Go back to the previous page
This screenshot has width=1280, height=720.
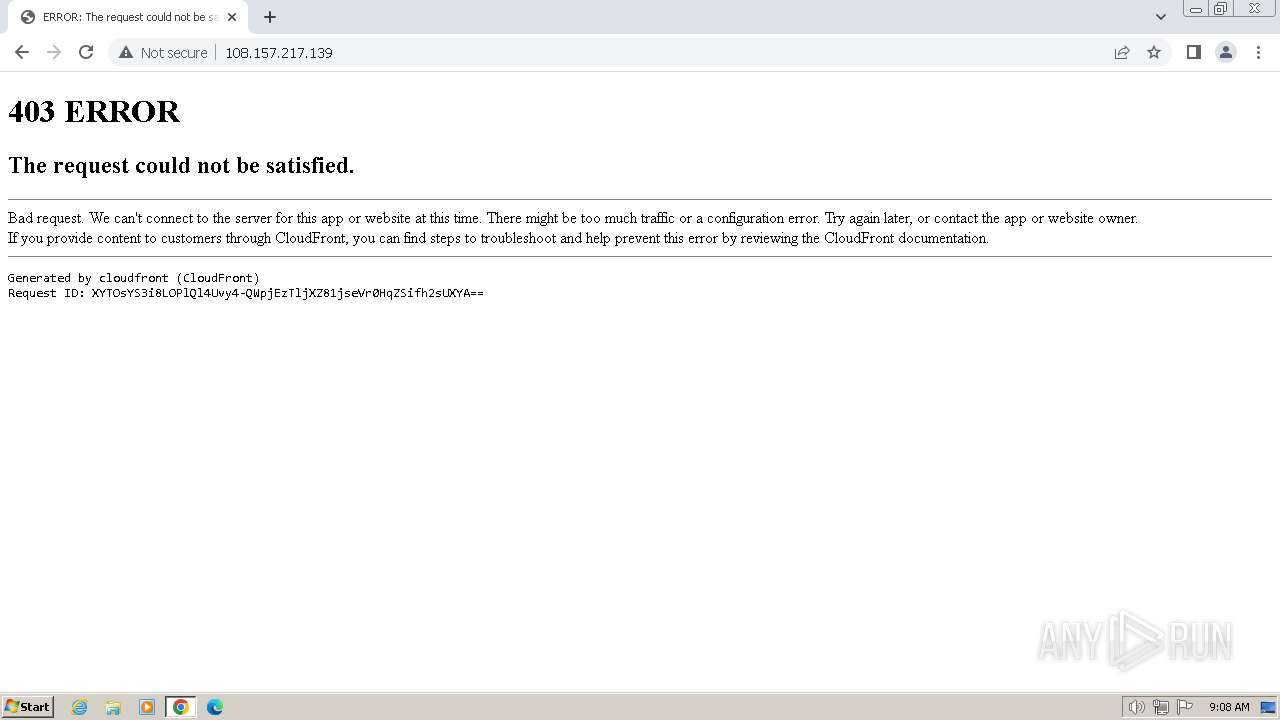tap(22, 52)
